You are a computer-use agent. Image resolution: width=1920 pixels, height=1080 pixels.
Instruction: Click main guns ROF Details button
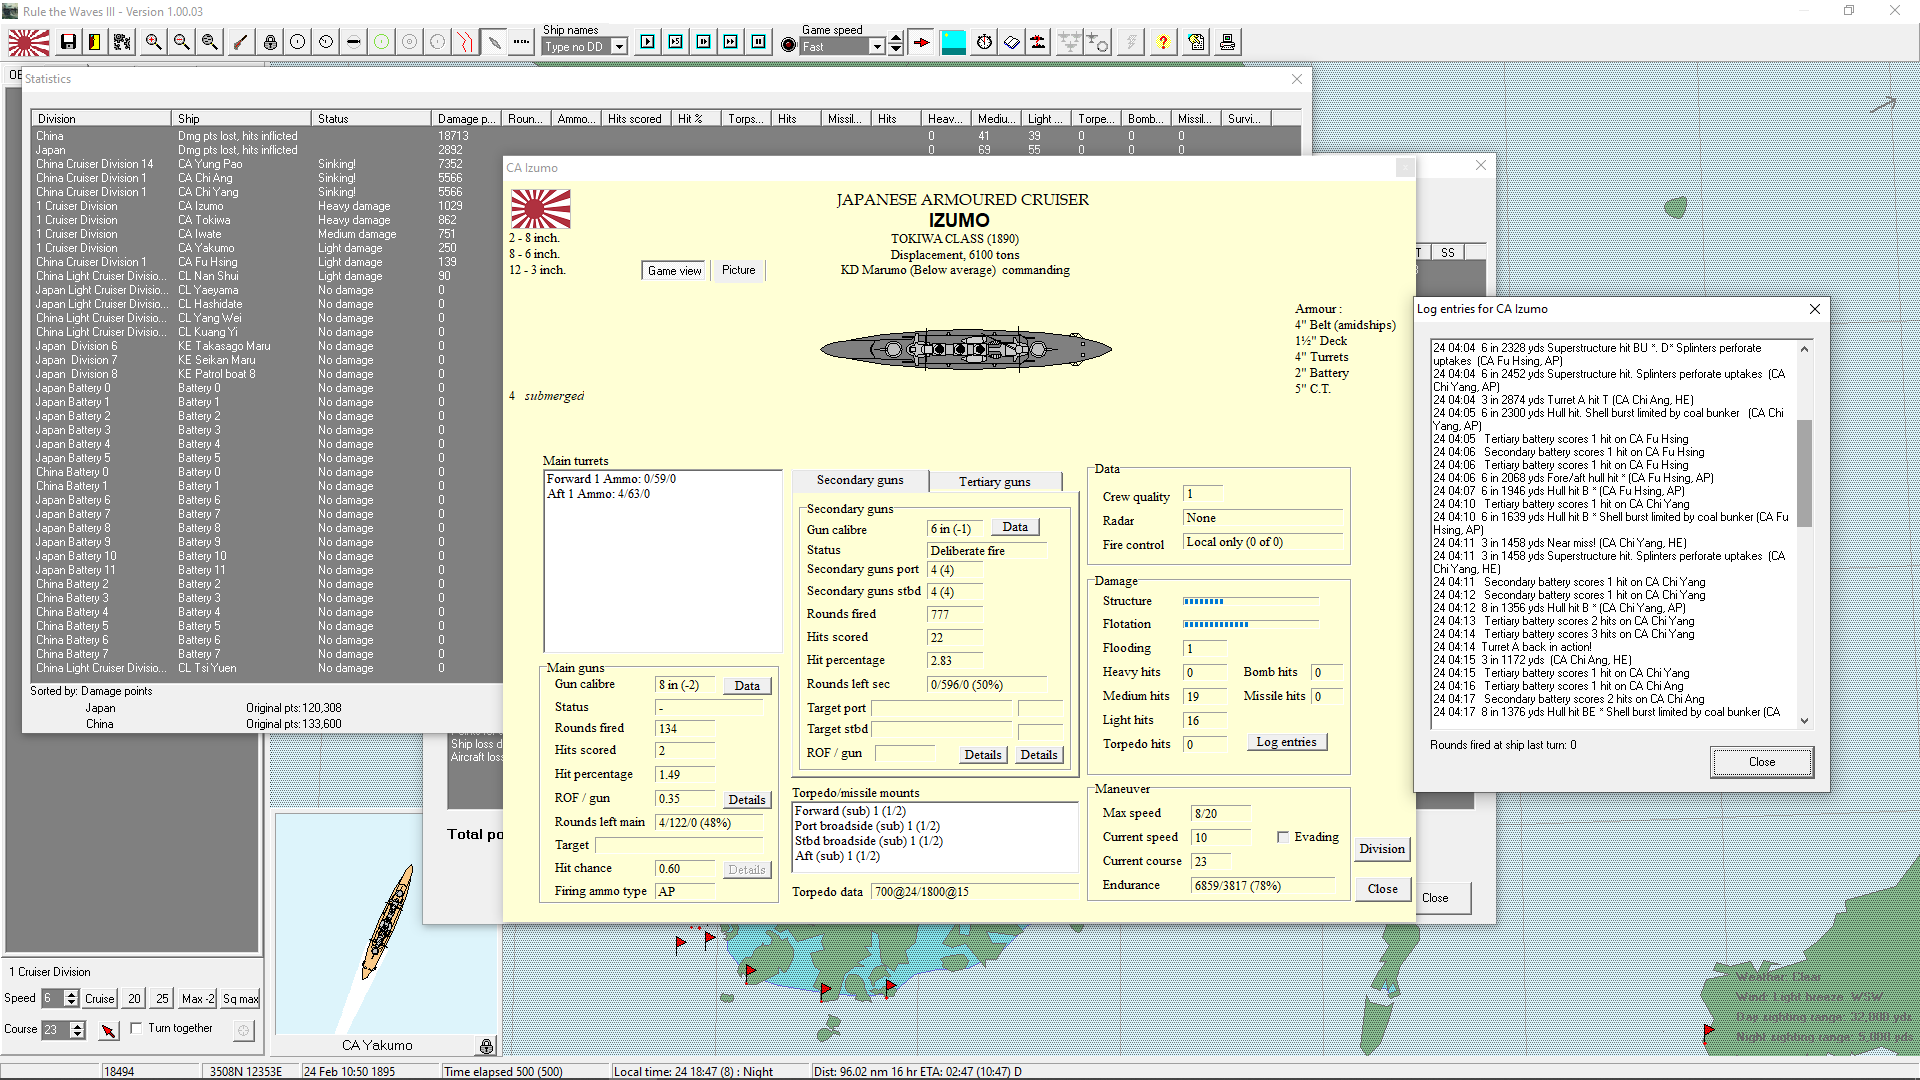pos(747,800)
